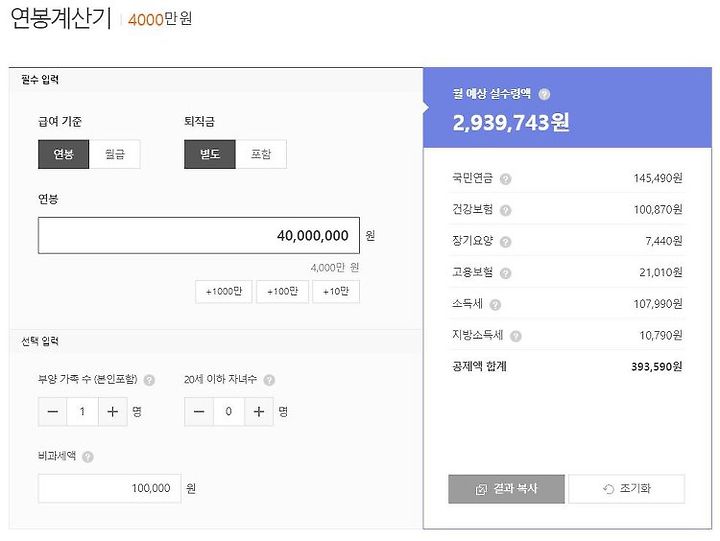The width and height of the screenshot is (720, 541).
Task: Decrease 20세 이하 자녀수 with minus
Action: (x=199, y=412)
